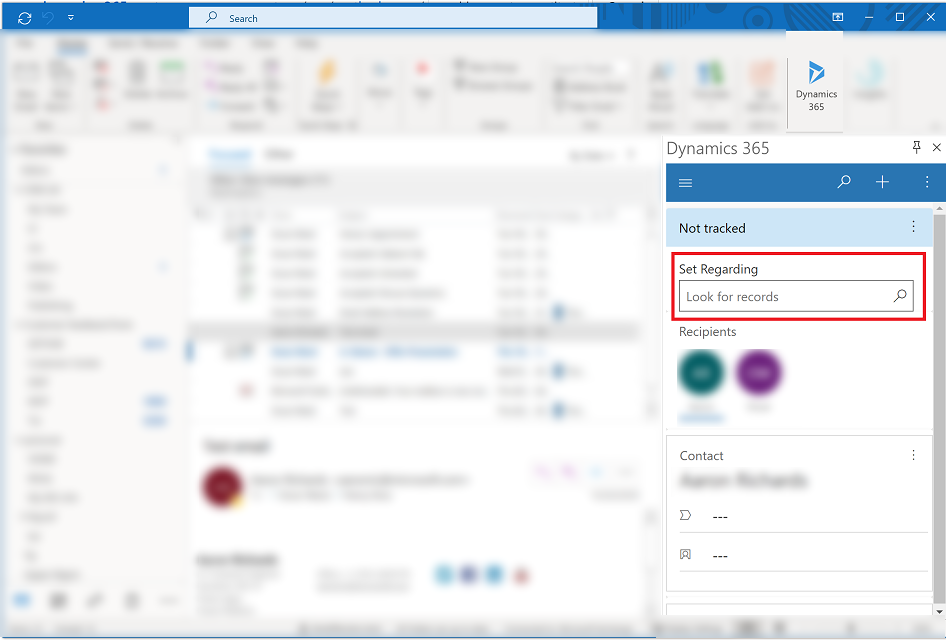Click the Look for records field

click(796, 296)
